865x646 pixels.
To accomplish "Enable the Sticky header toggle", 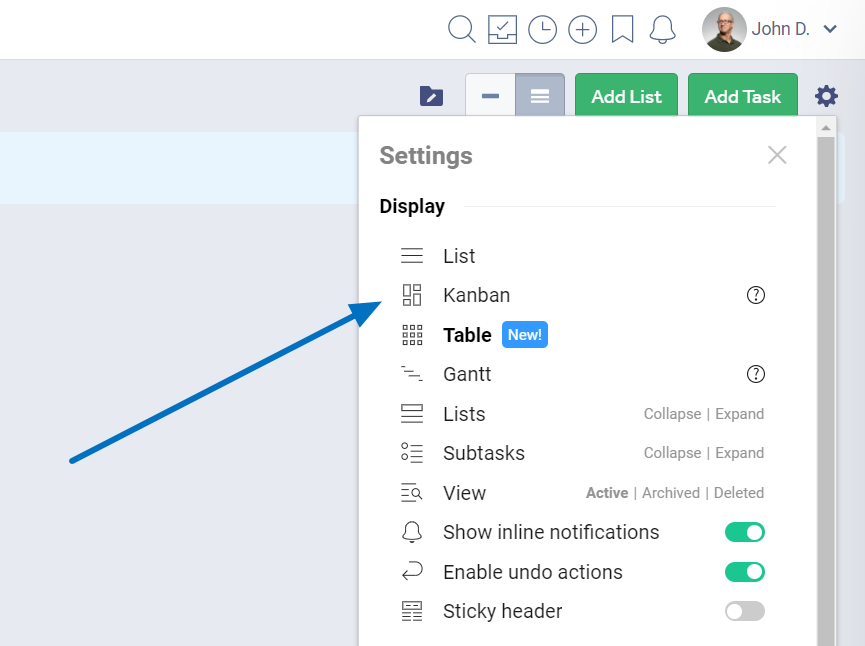I will click(x=744, y=611).
